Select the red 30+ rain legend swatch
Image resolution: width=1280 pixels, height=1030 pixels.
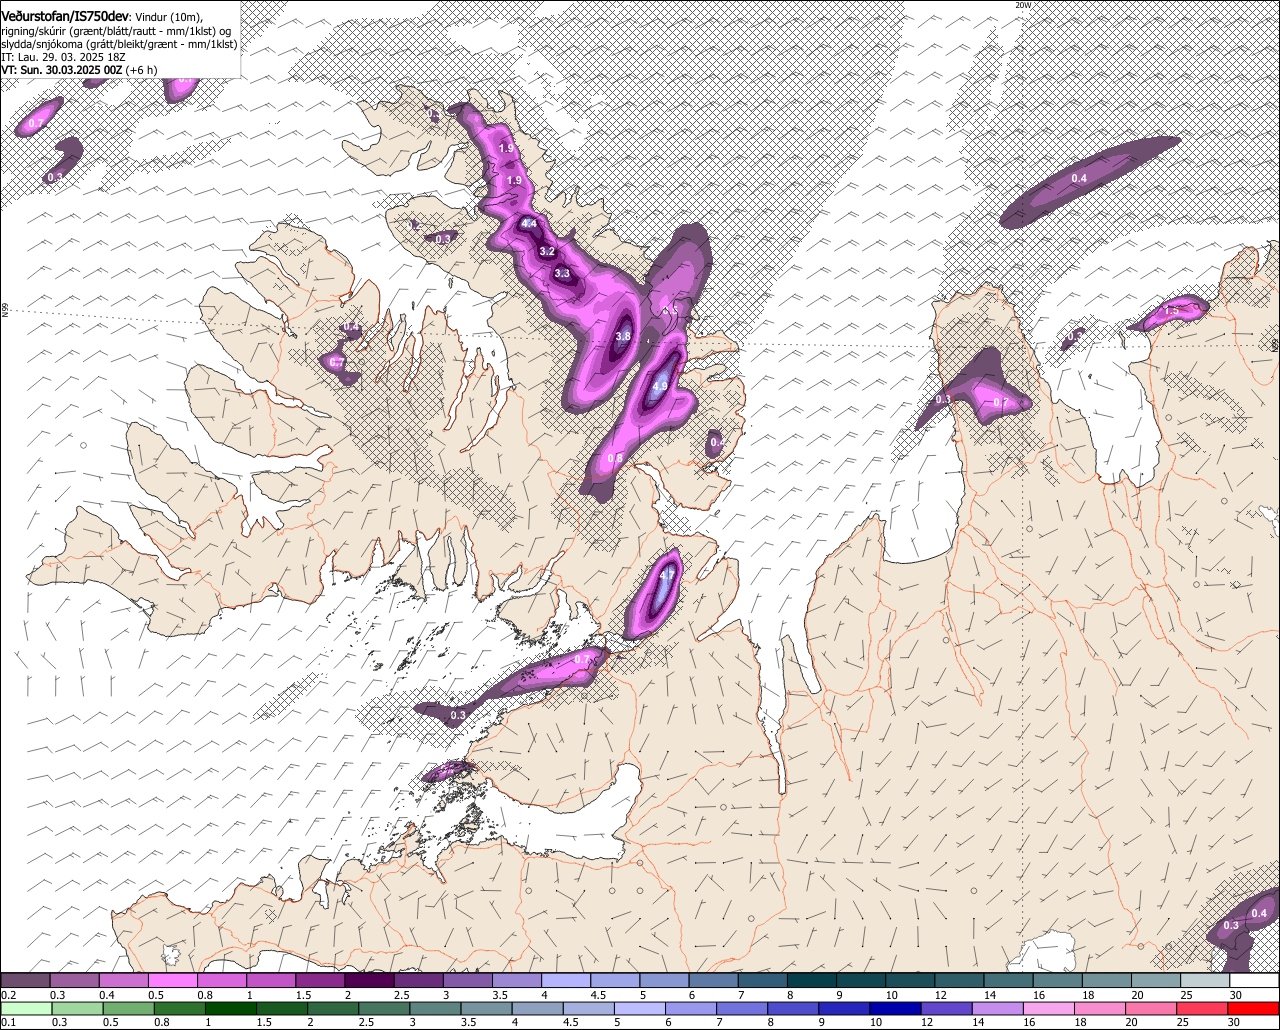[x=1254, y=1008]
